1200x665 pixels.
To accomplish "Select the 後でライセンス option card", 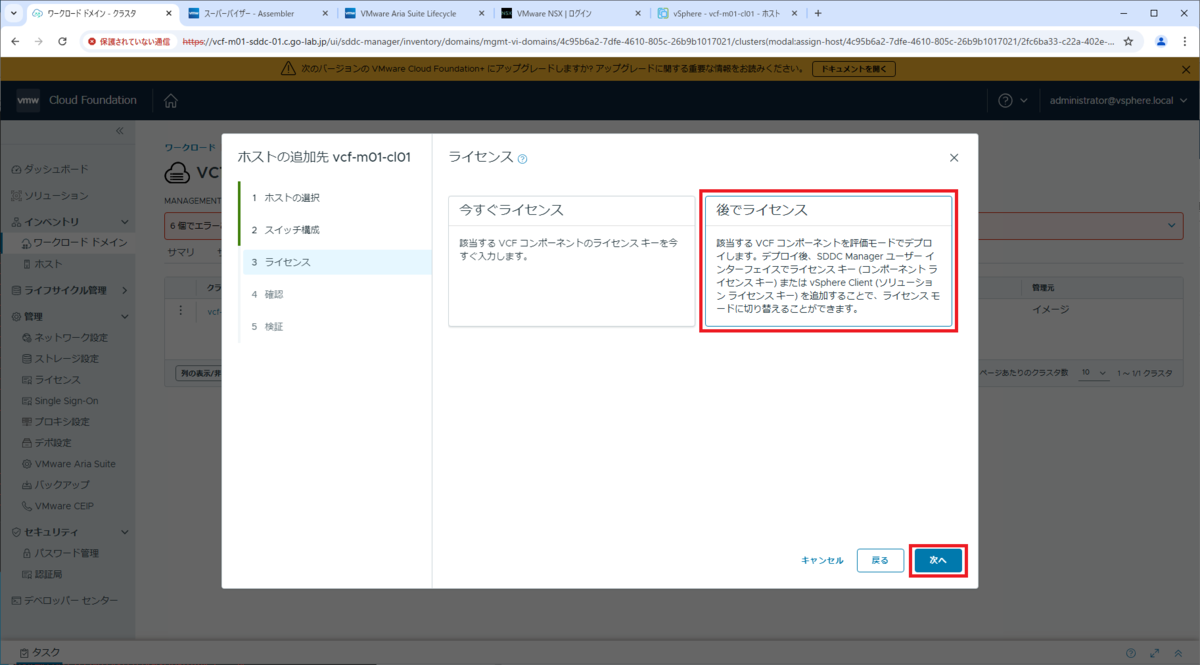I will tap(828, 261).
